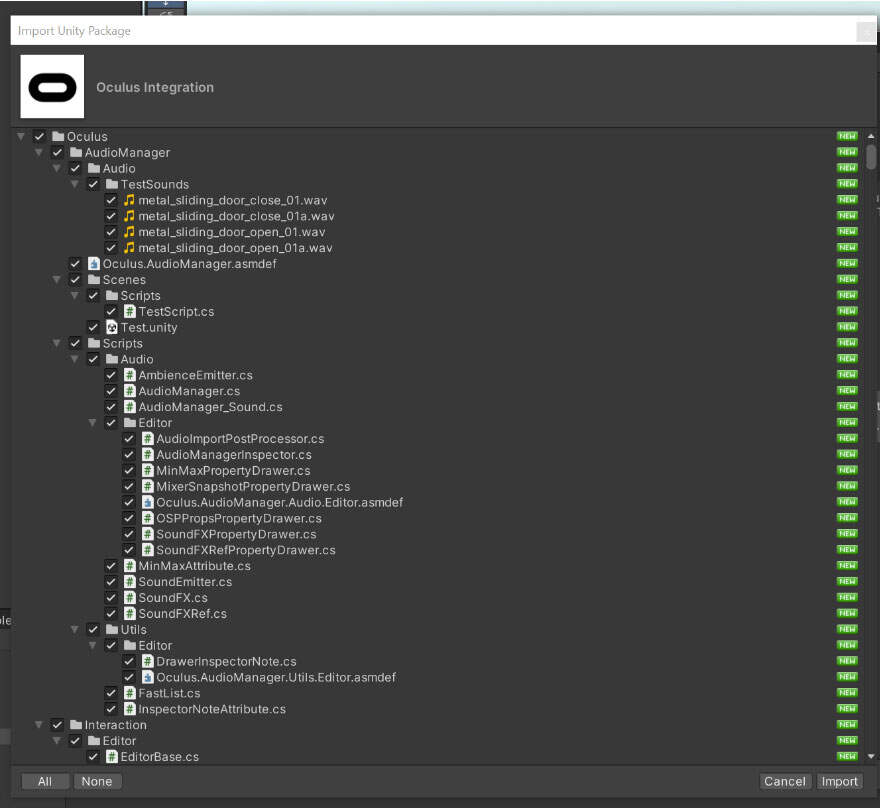
Task: Click the None button to deselect everything
Action: click(97, 781)
